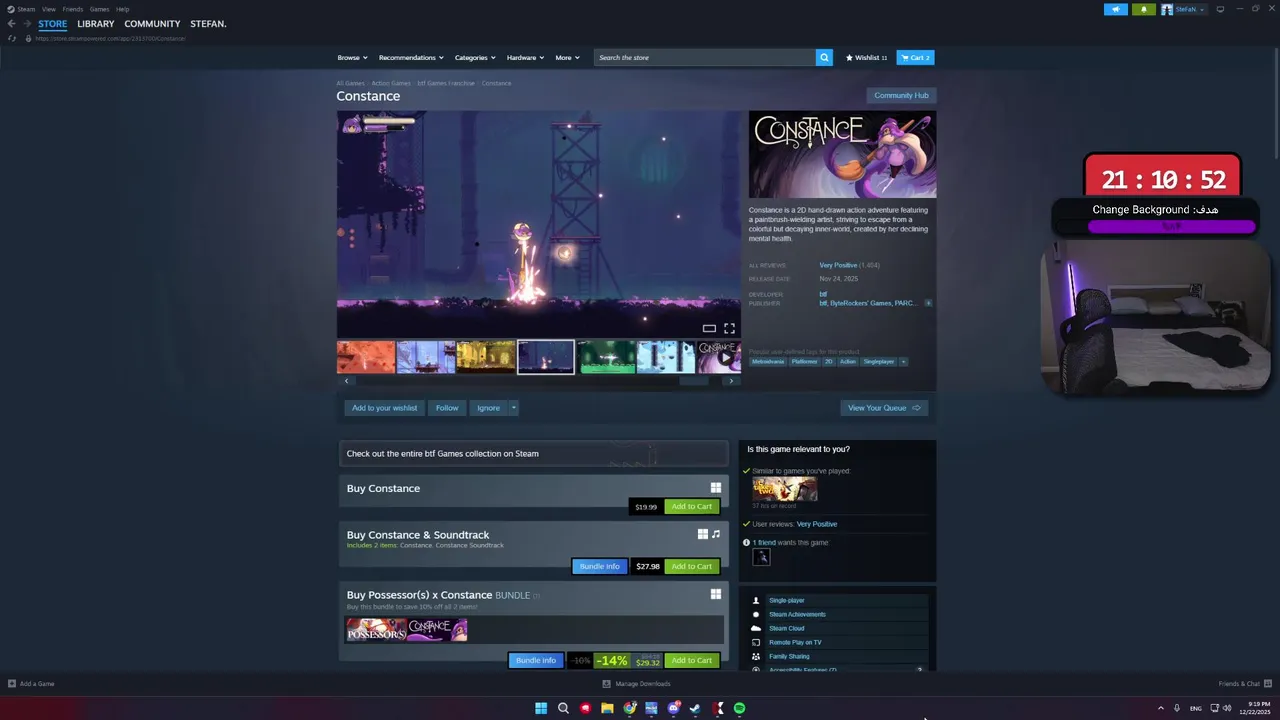
Task: Add Possessor(s) x Constance bundle to cart
Action: (x=691, y=660)
